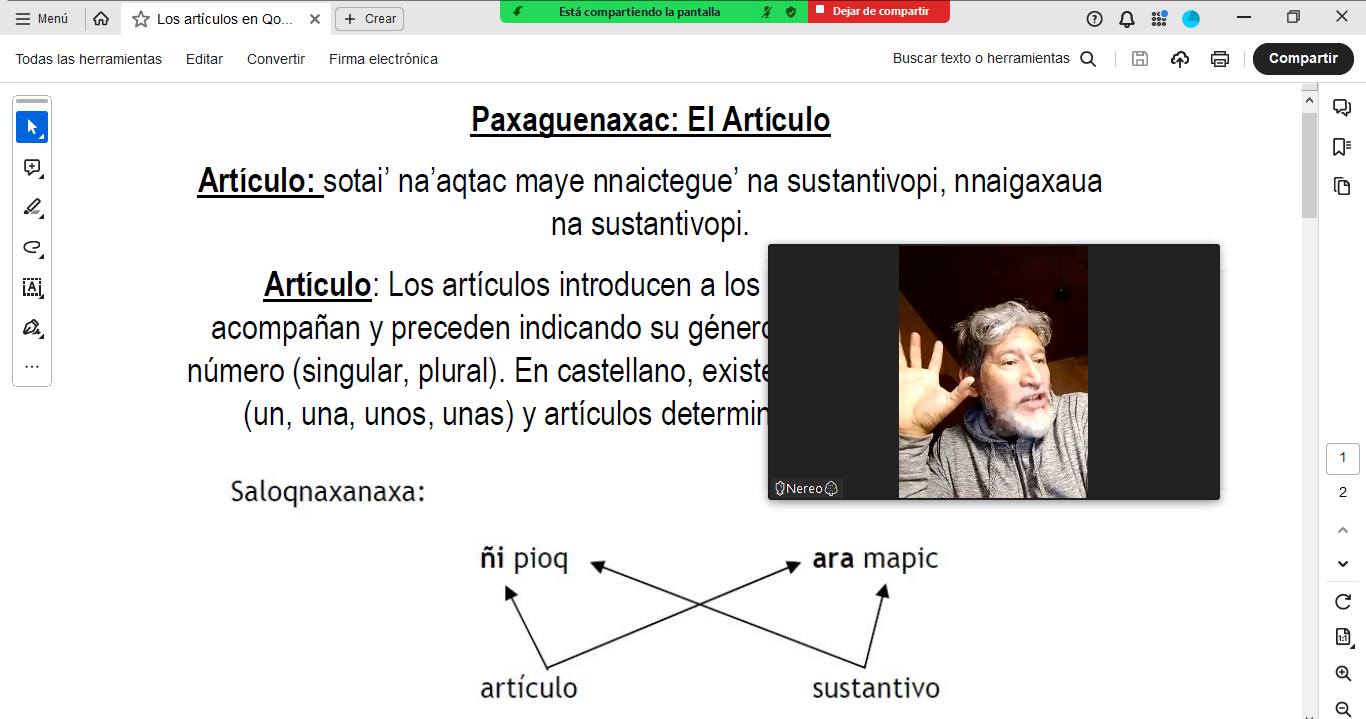Star the current document tab
The width and height of the screenshot is (1366, 719).
pyautogui.click(x=141, y=19)
